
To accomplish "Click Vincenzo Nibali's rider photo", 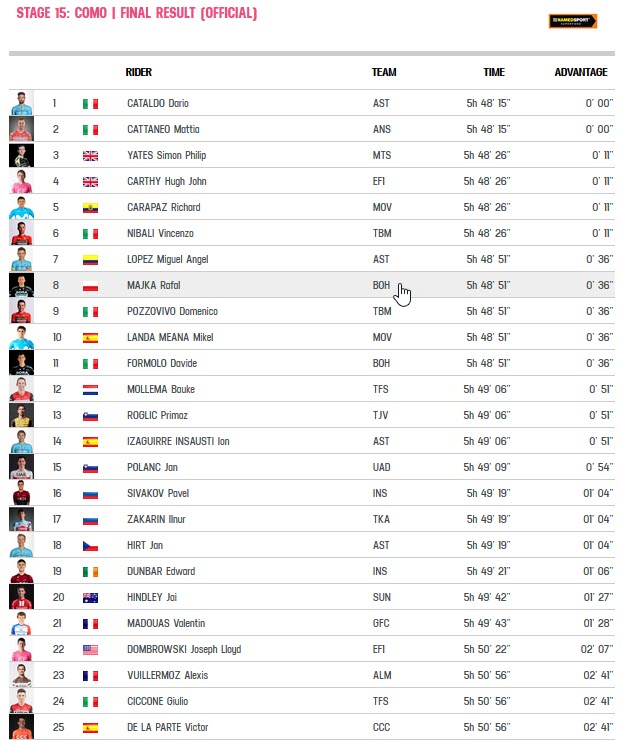I will [x=21, y=233].
